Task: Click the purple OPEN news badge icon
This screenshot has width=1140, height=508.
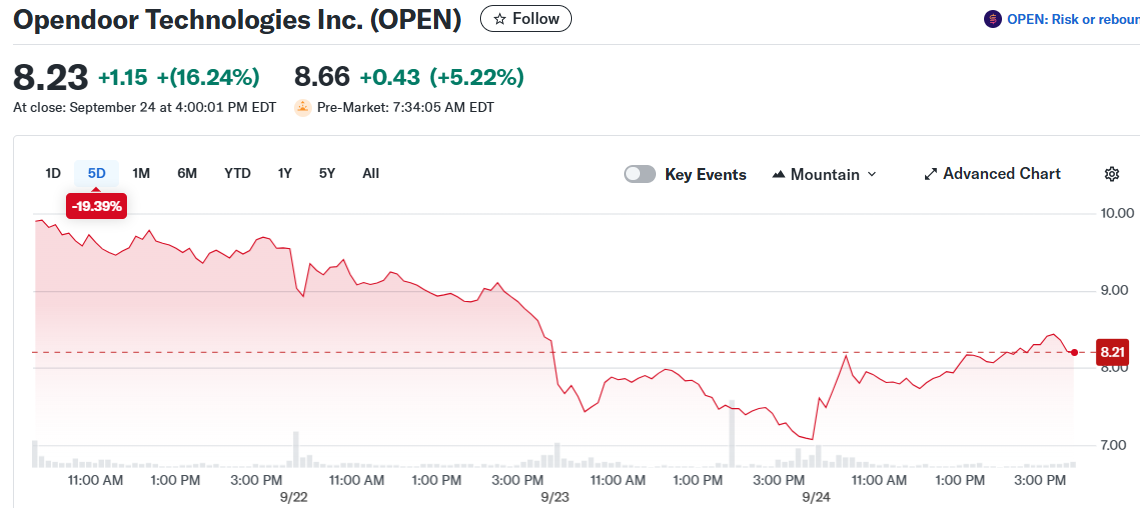Action: (x=992, y=20)
